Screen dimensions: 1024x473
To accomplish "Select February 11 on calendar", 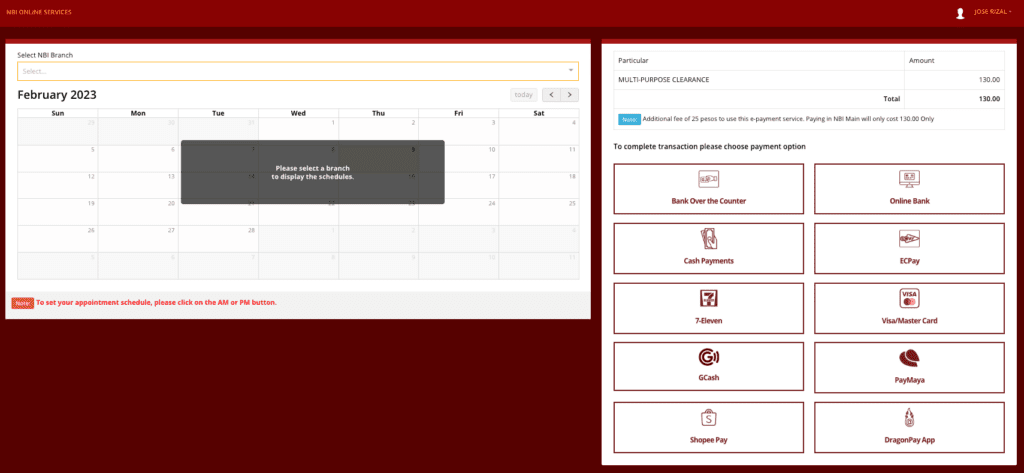I will tap(539, 158).
